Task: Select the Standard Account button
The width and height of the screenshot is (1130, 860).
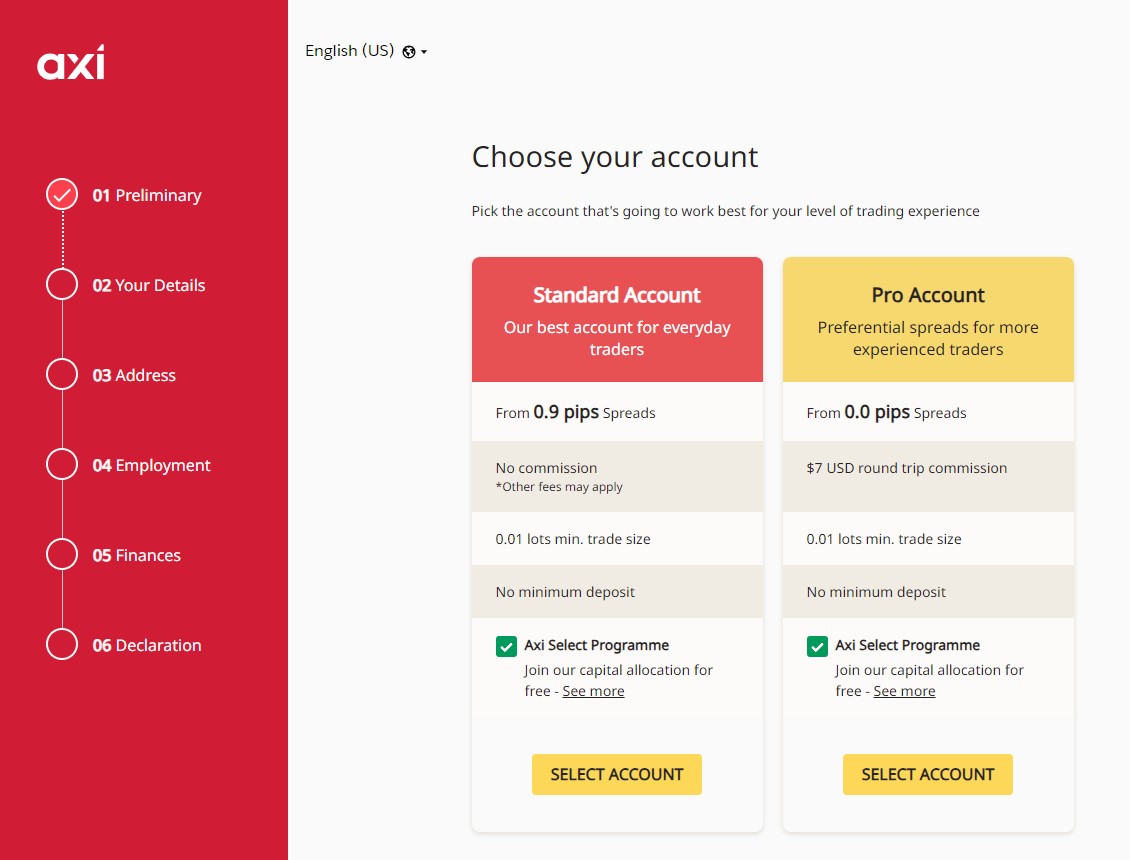Action: tap(616, 774)
